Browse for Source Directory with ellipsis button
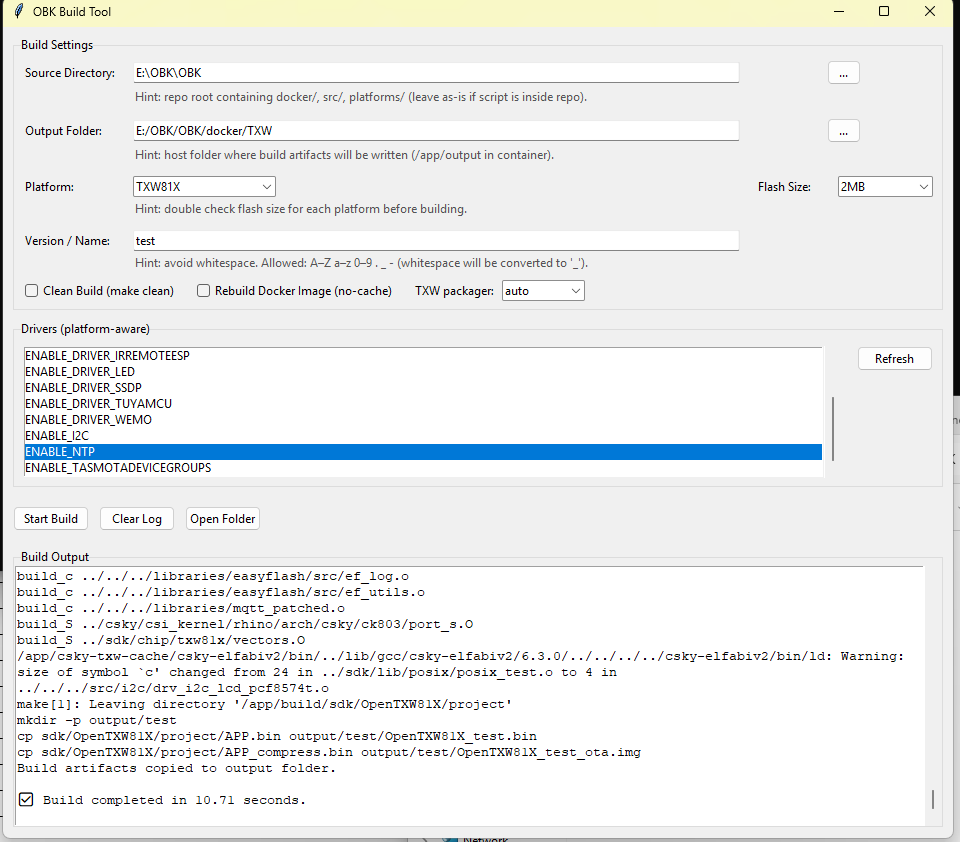Viewport: 960px width, 842px height. coord(843,73)
